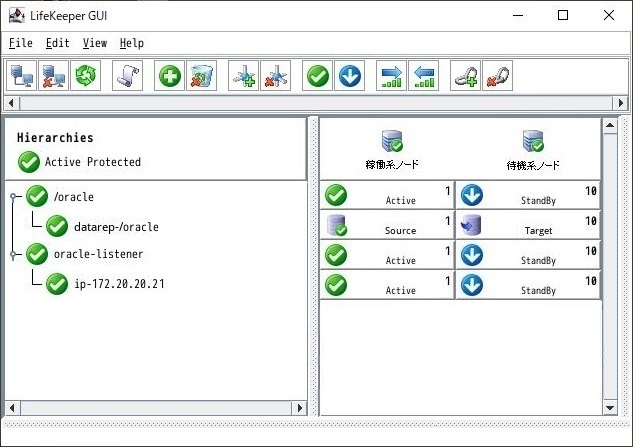Viewport: 633px width, 447px height.
Task: Click the green plus Create Resource Hierarchy icon
Action: click(x=170, y=76)
